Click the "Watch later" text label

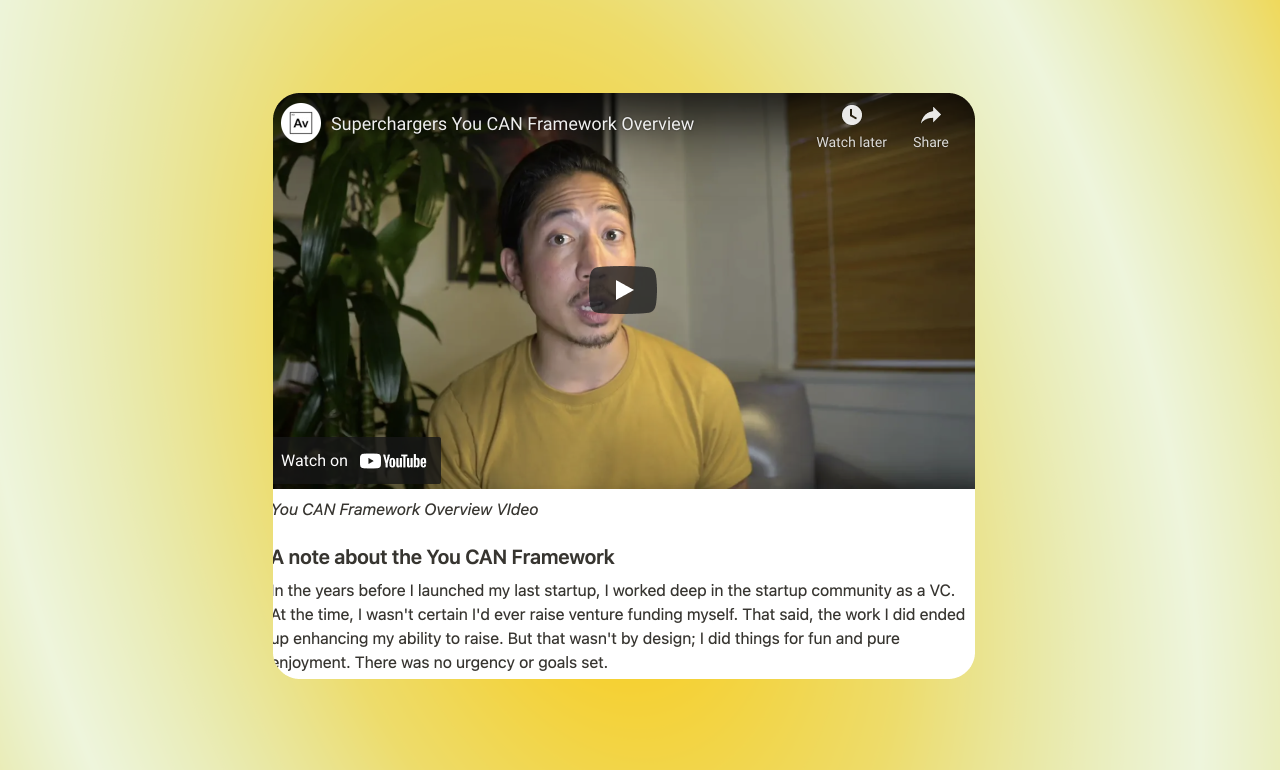[851, 142]
